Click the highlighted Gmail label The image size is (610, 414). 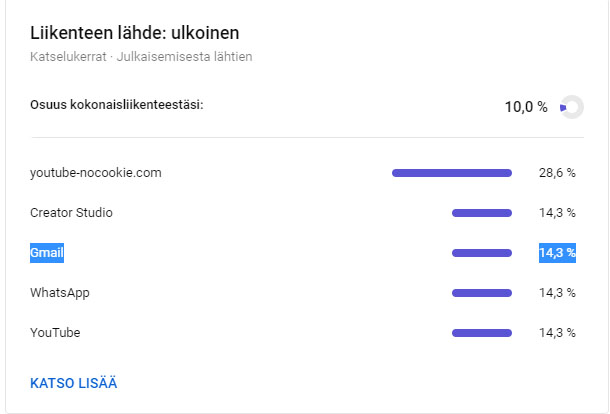pos(47,253)
